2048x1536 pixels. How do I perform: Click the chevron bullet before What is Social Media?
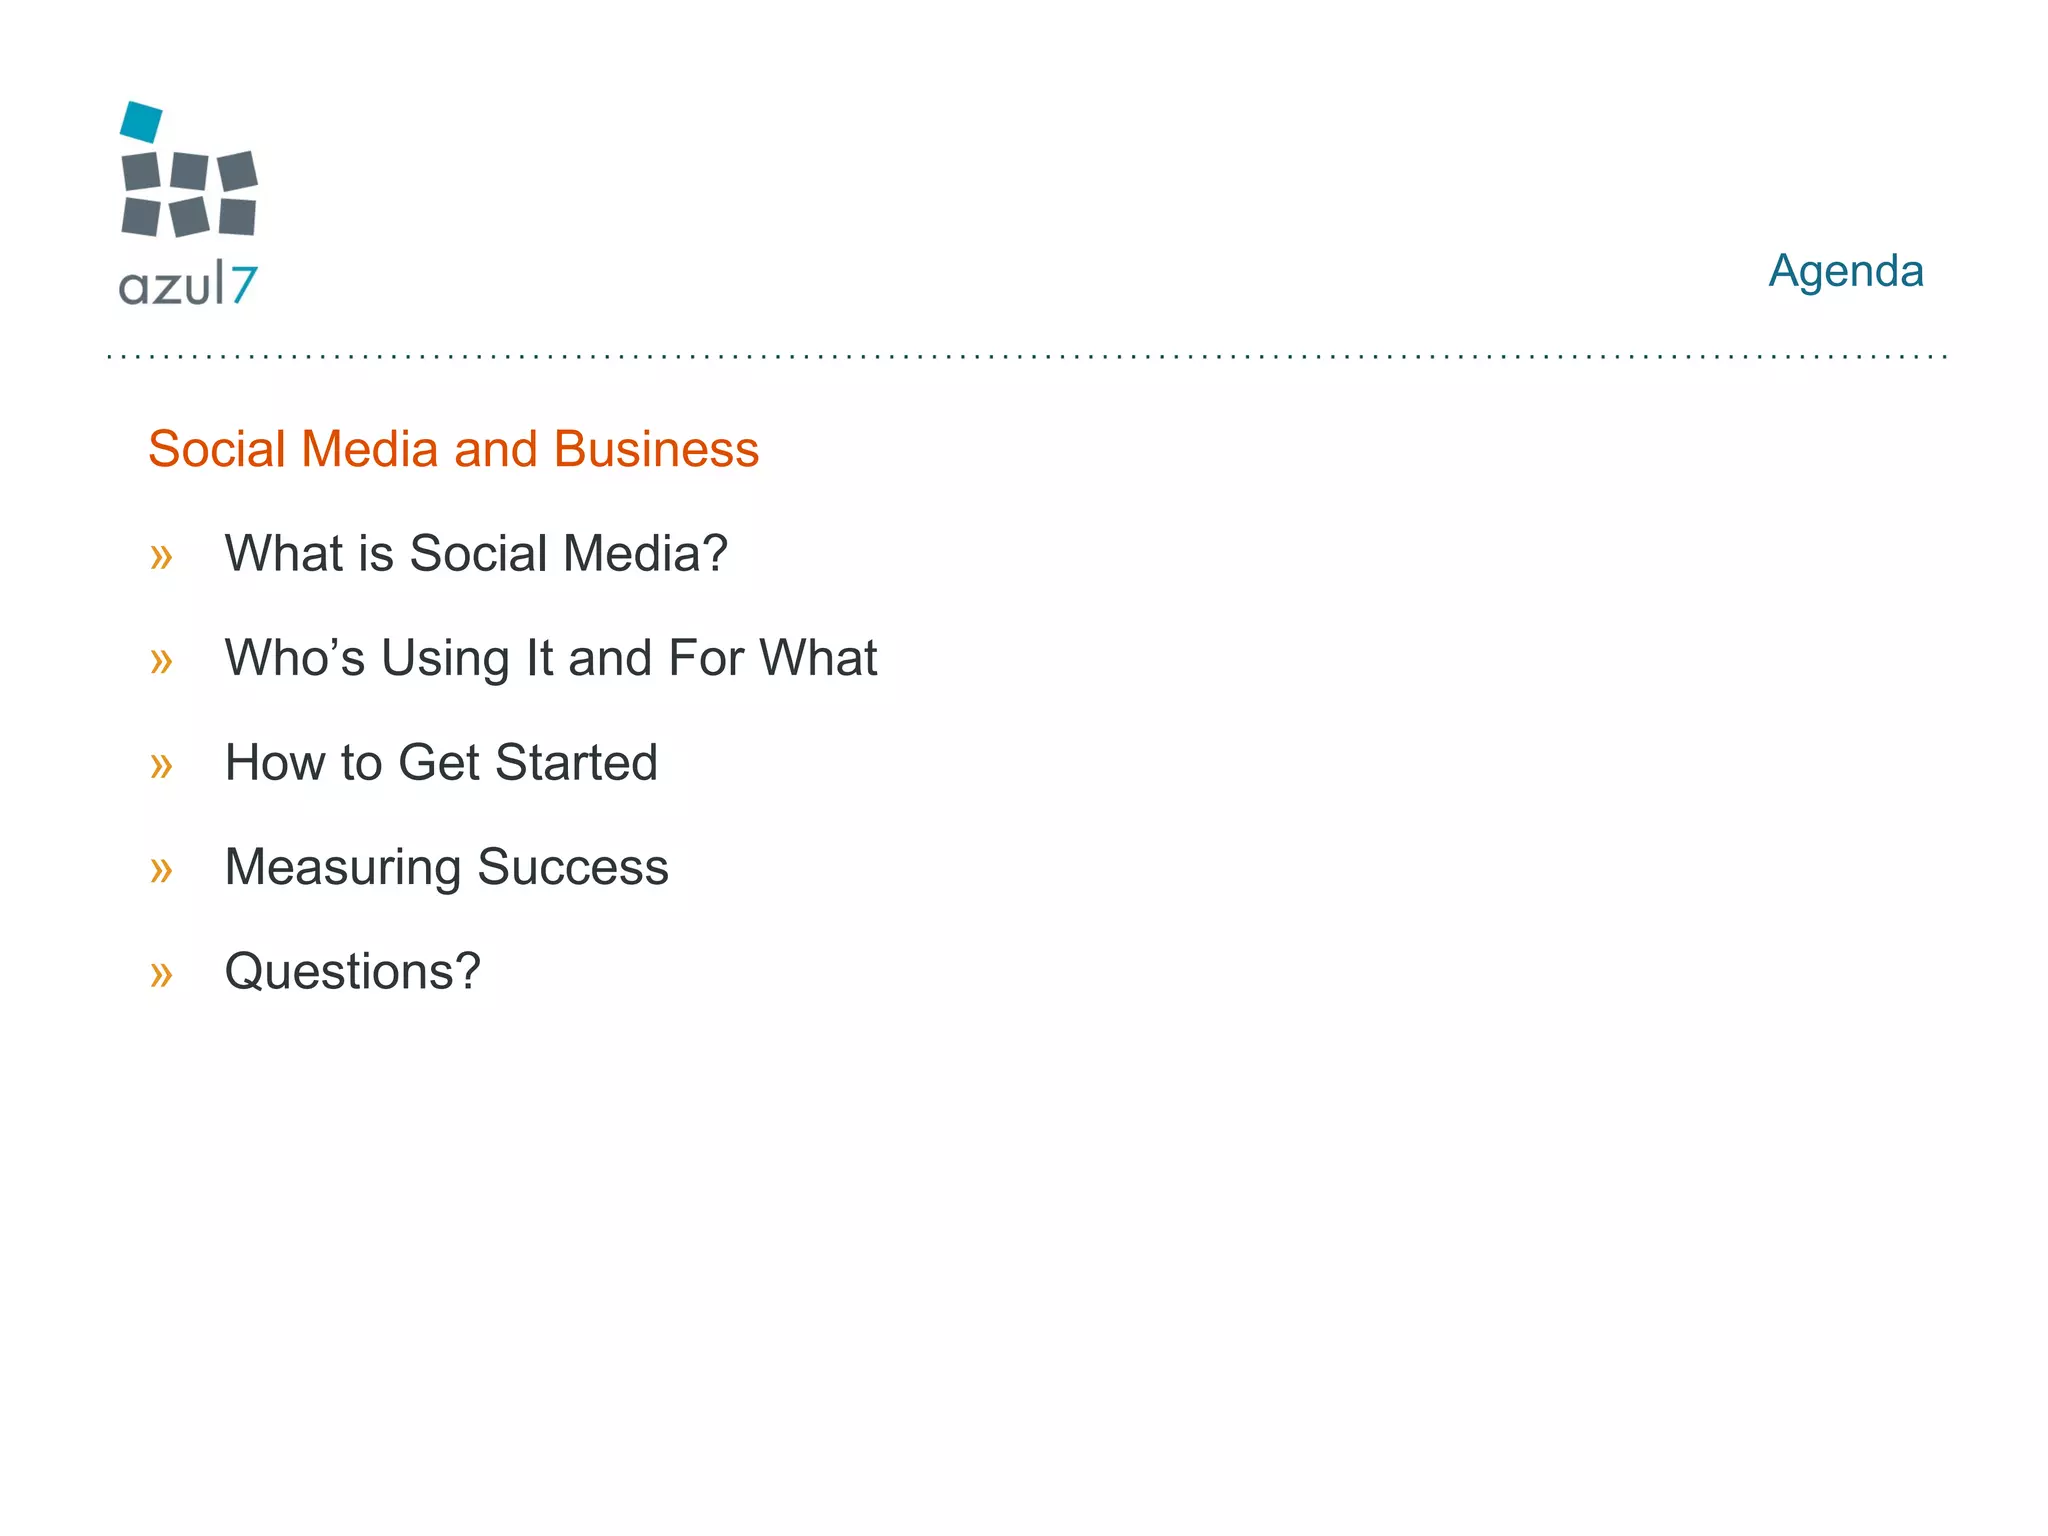tap(161, 557)
